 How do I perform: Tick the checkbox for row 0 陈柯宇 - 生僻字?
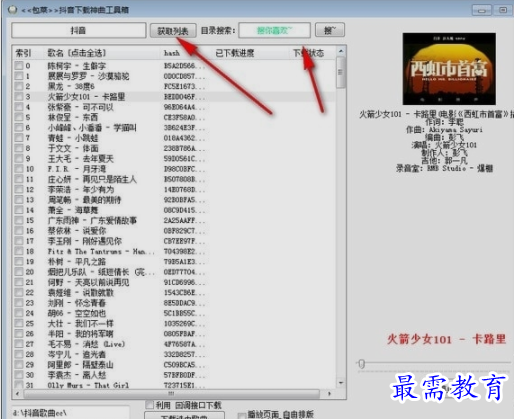point(19,66)
